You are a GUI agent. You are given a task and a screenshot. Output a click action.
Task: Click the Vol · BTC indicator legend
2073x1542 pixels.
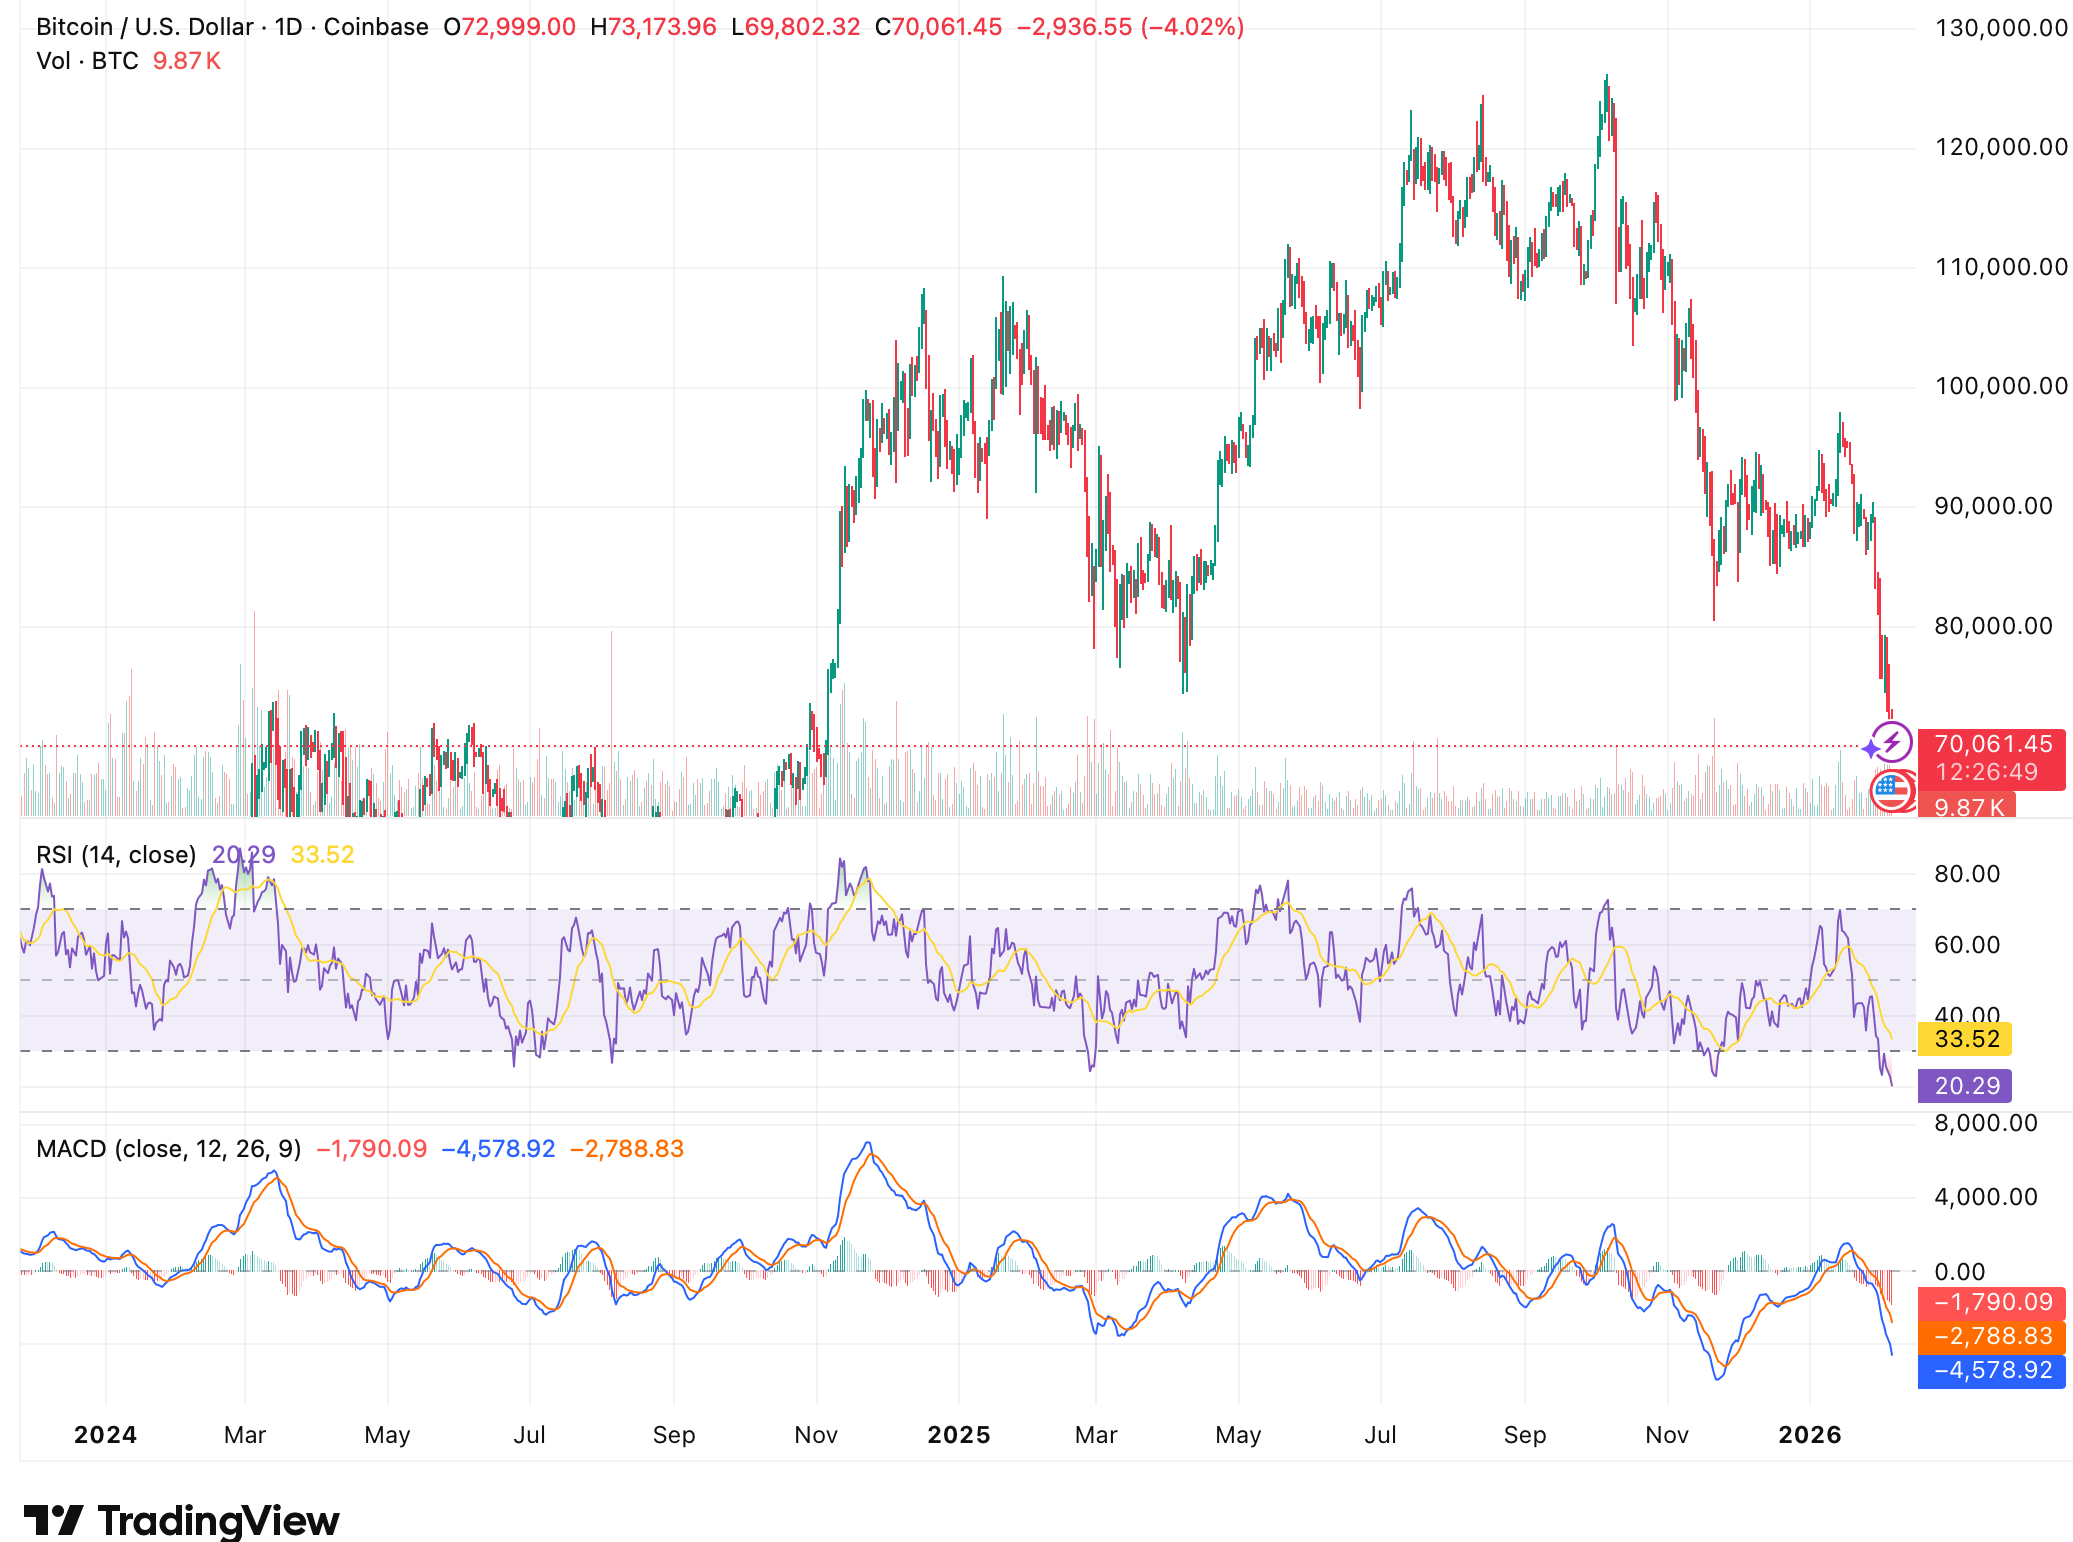[x=87, y=61]
